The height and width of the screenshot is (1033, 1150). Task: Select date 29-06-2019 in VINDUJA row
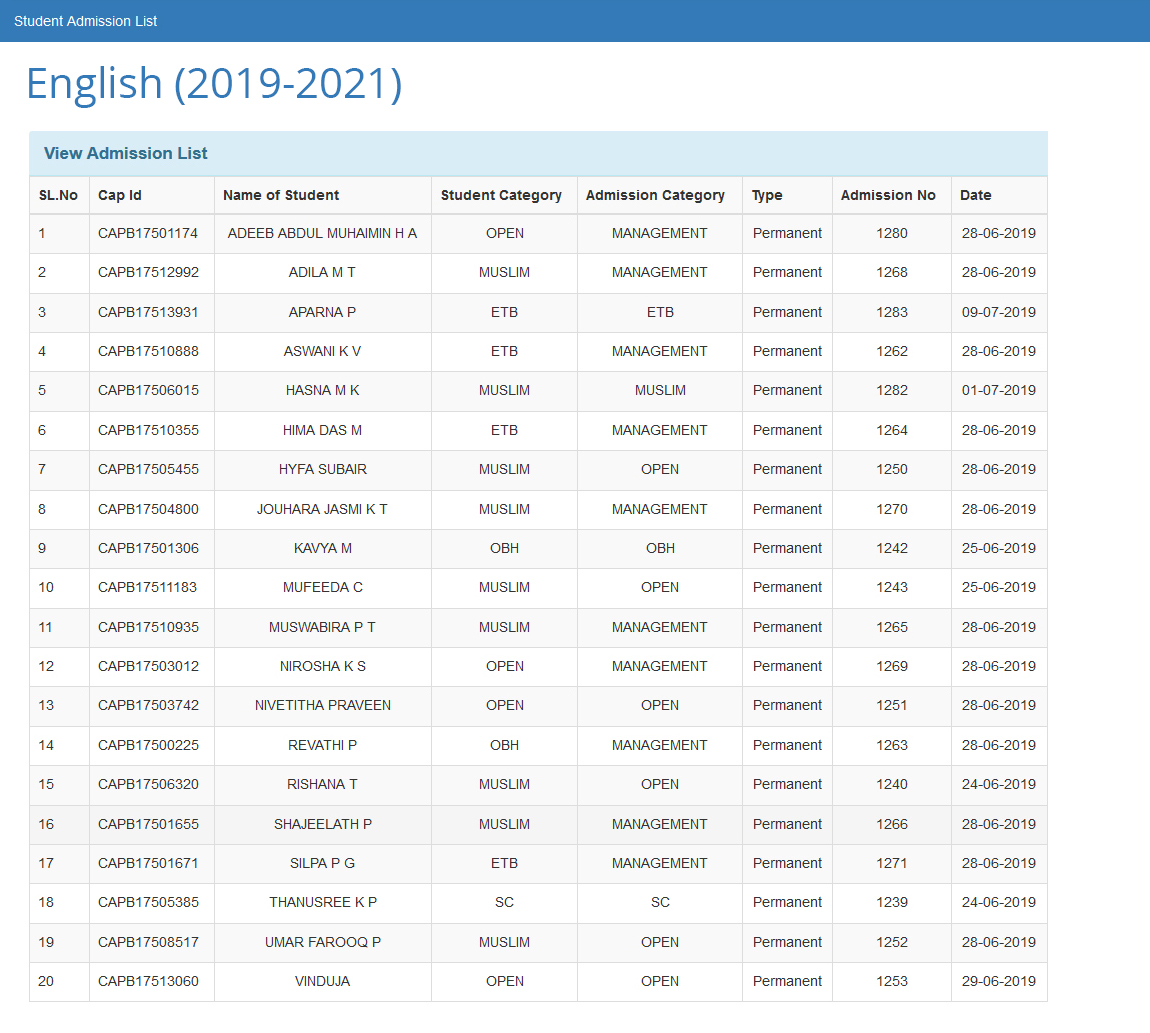(x=998, y=981)
